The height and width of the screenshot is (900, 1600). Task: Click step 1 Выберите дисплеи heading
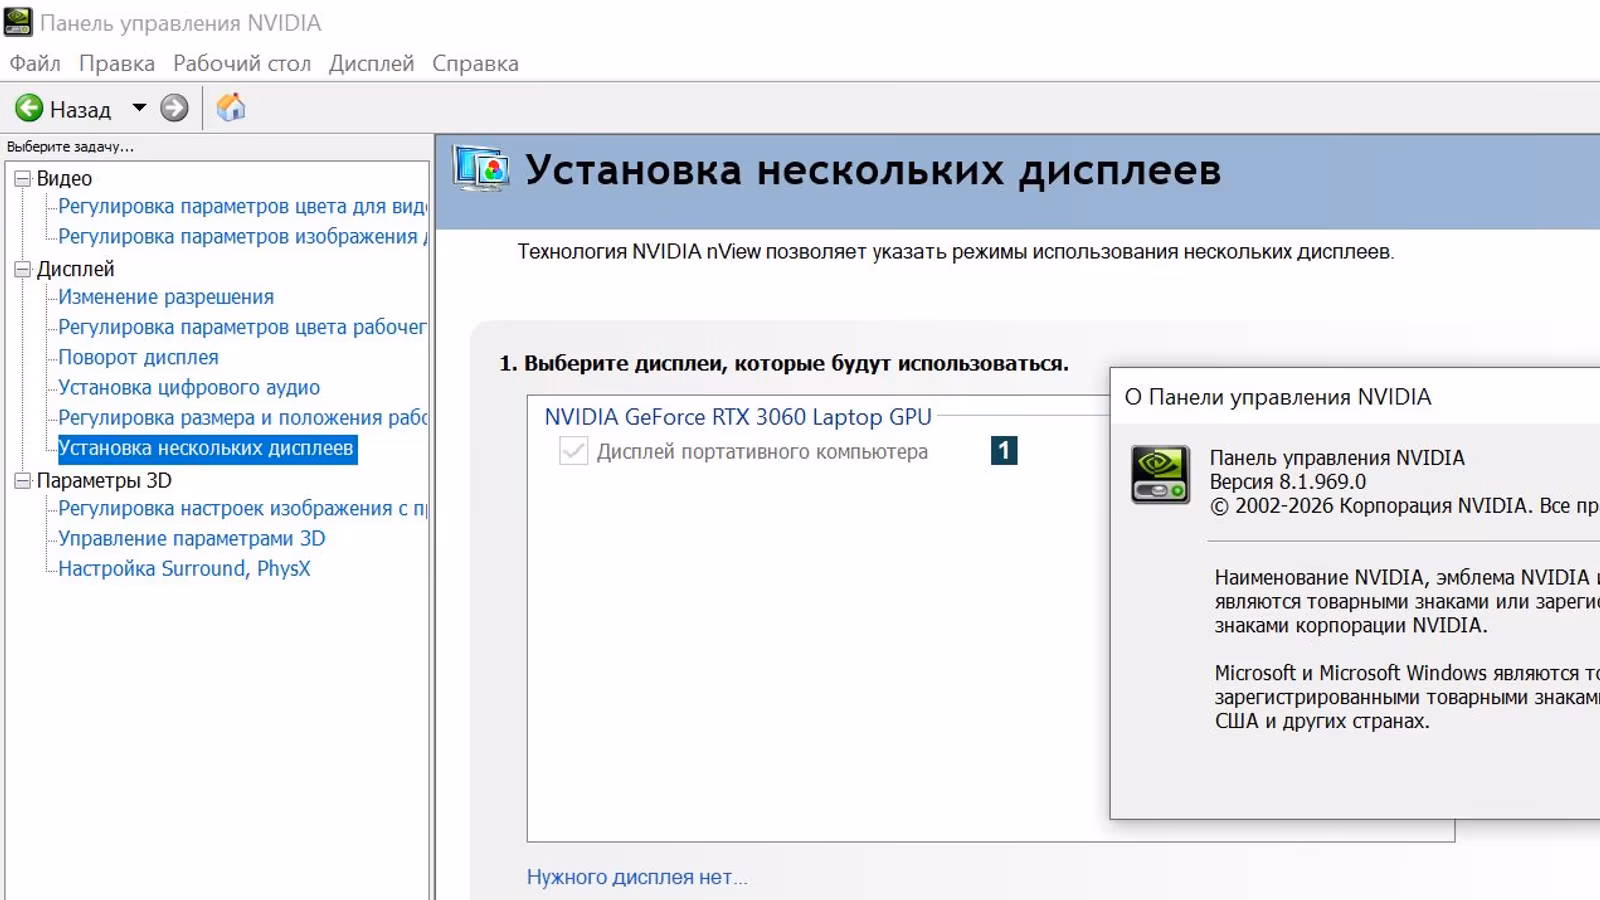[784, 363]
